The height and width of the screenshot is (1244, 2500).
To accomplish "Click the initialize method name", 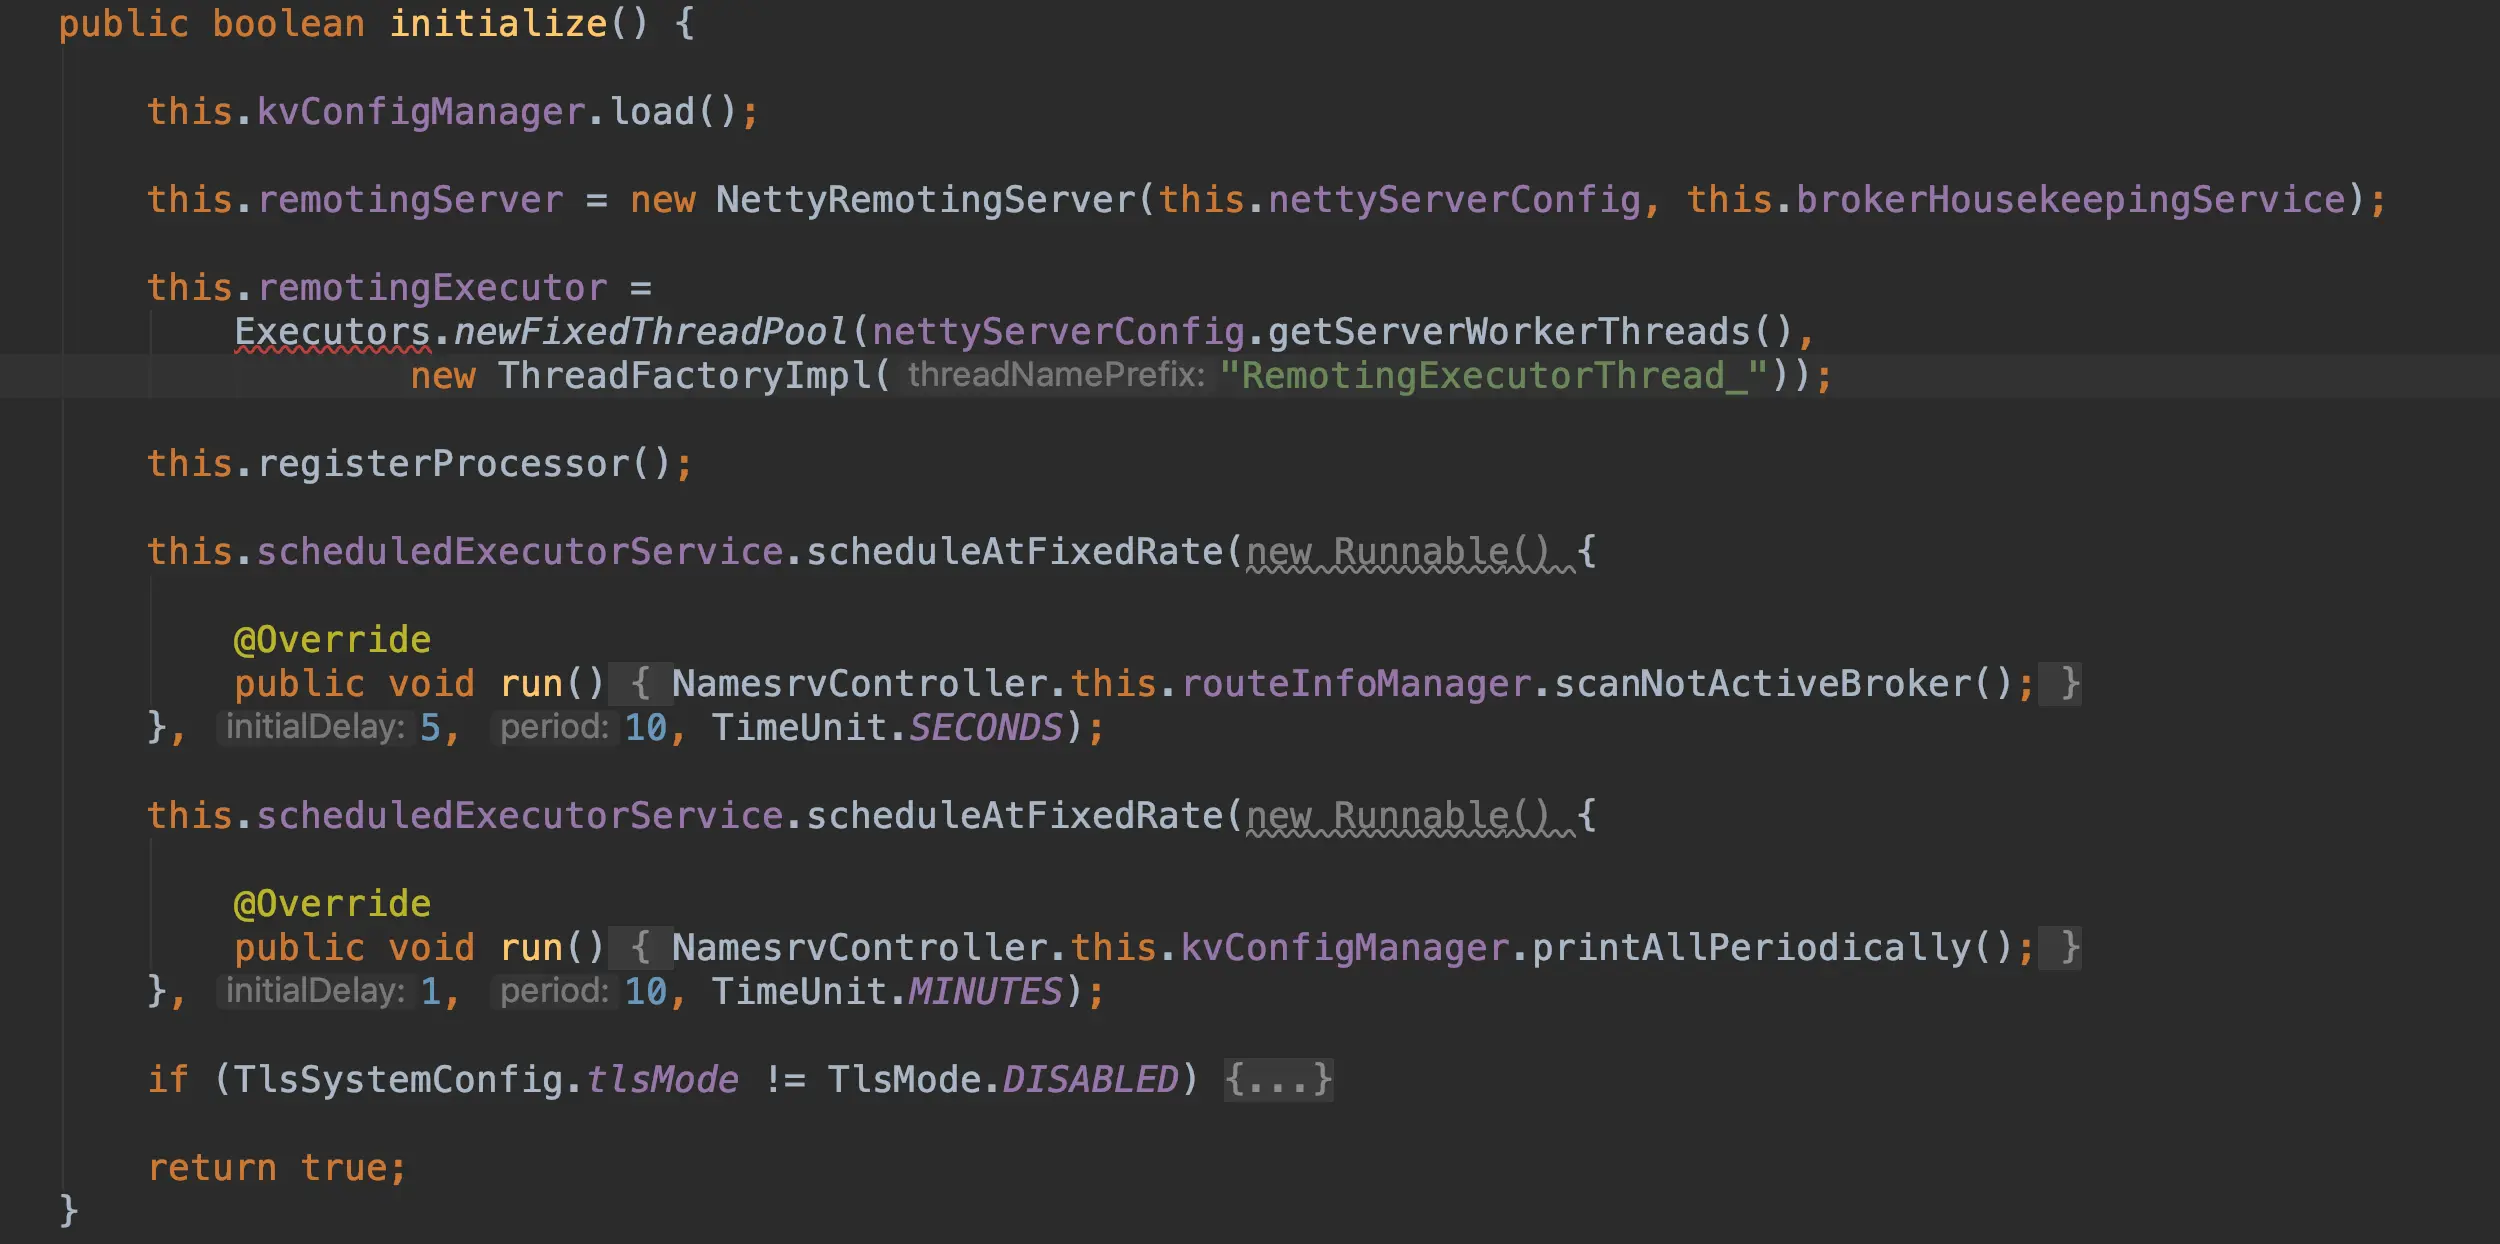I will pos(498,24).
